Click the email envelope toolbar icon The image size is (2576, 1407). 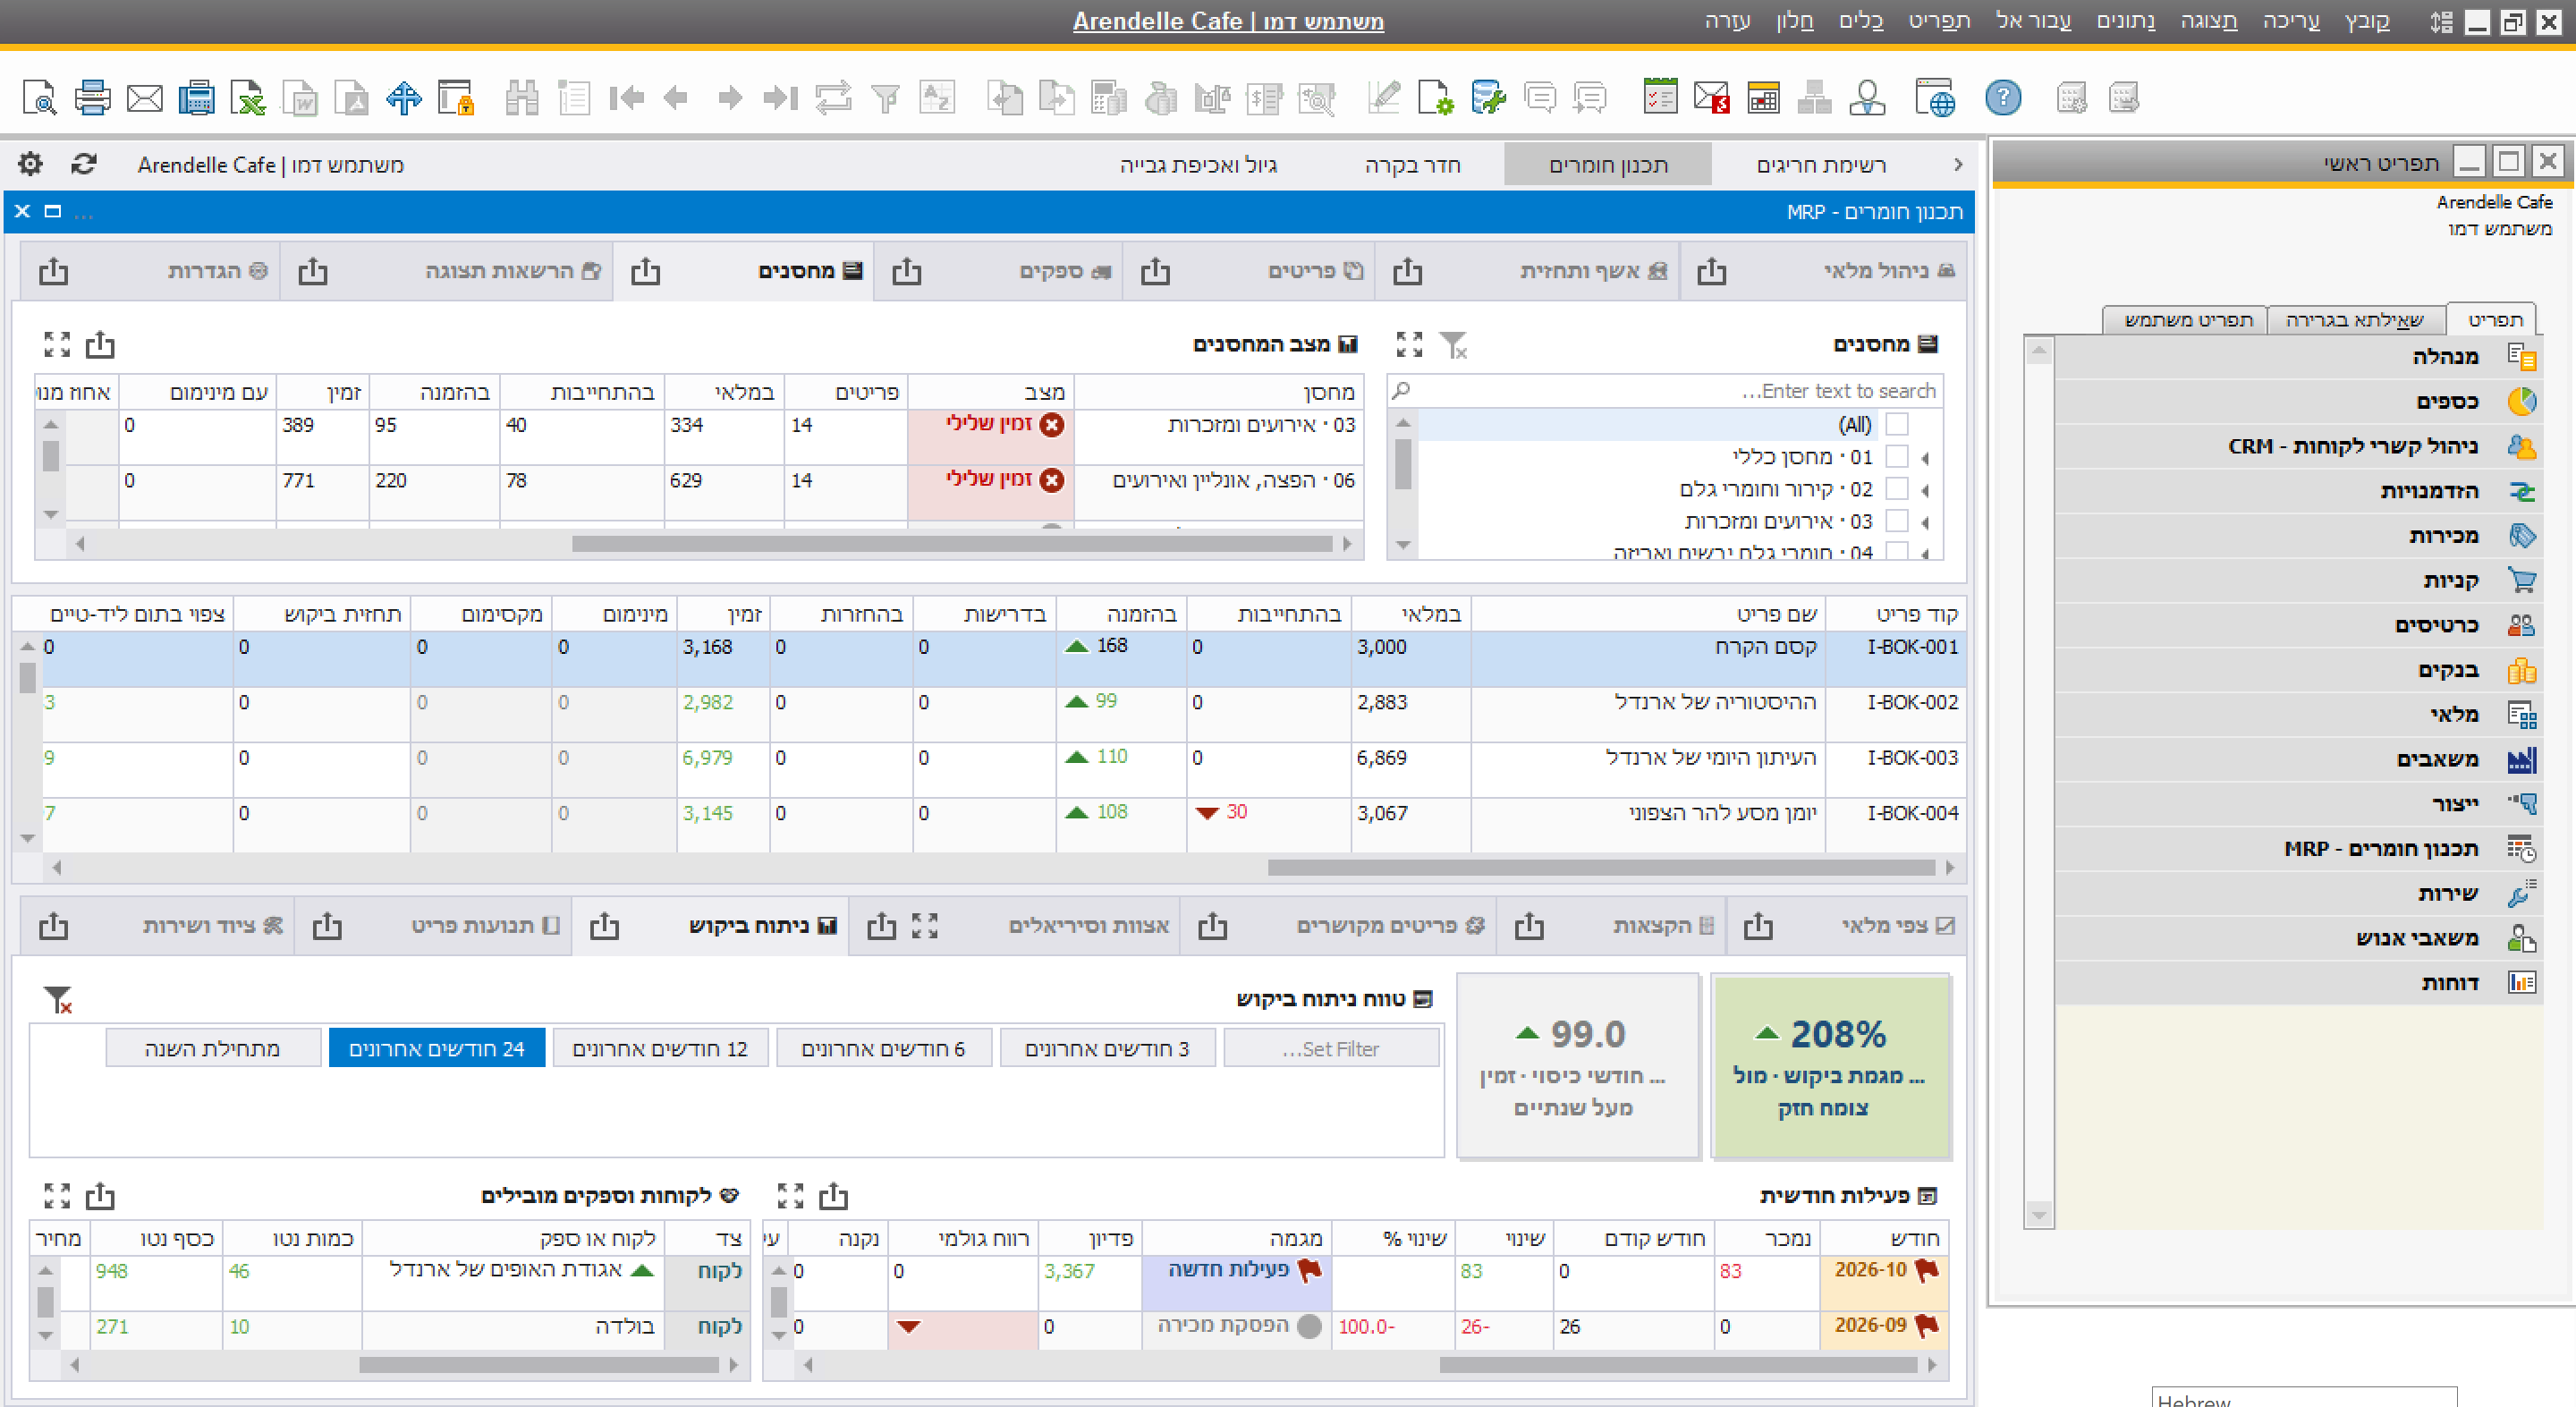click(145, 98)
